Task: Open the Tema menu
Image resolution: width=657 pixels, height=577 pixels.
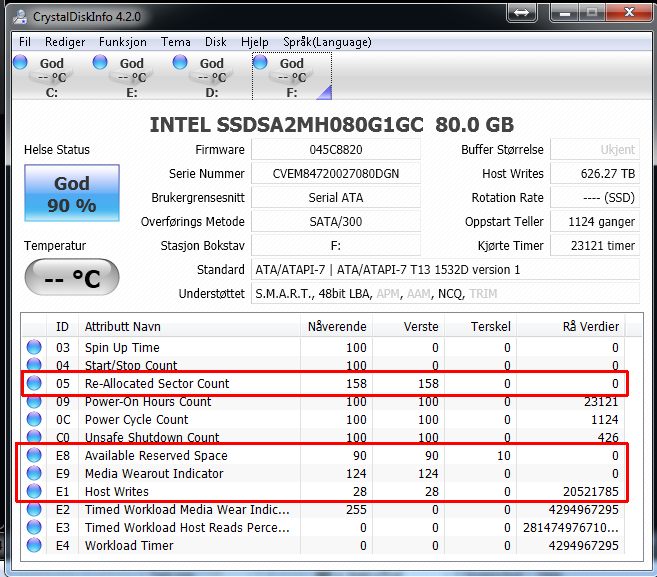Action: click(176, 42)
